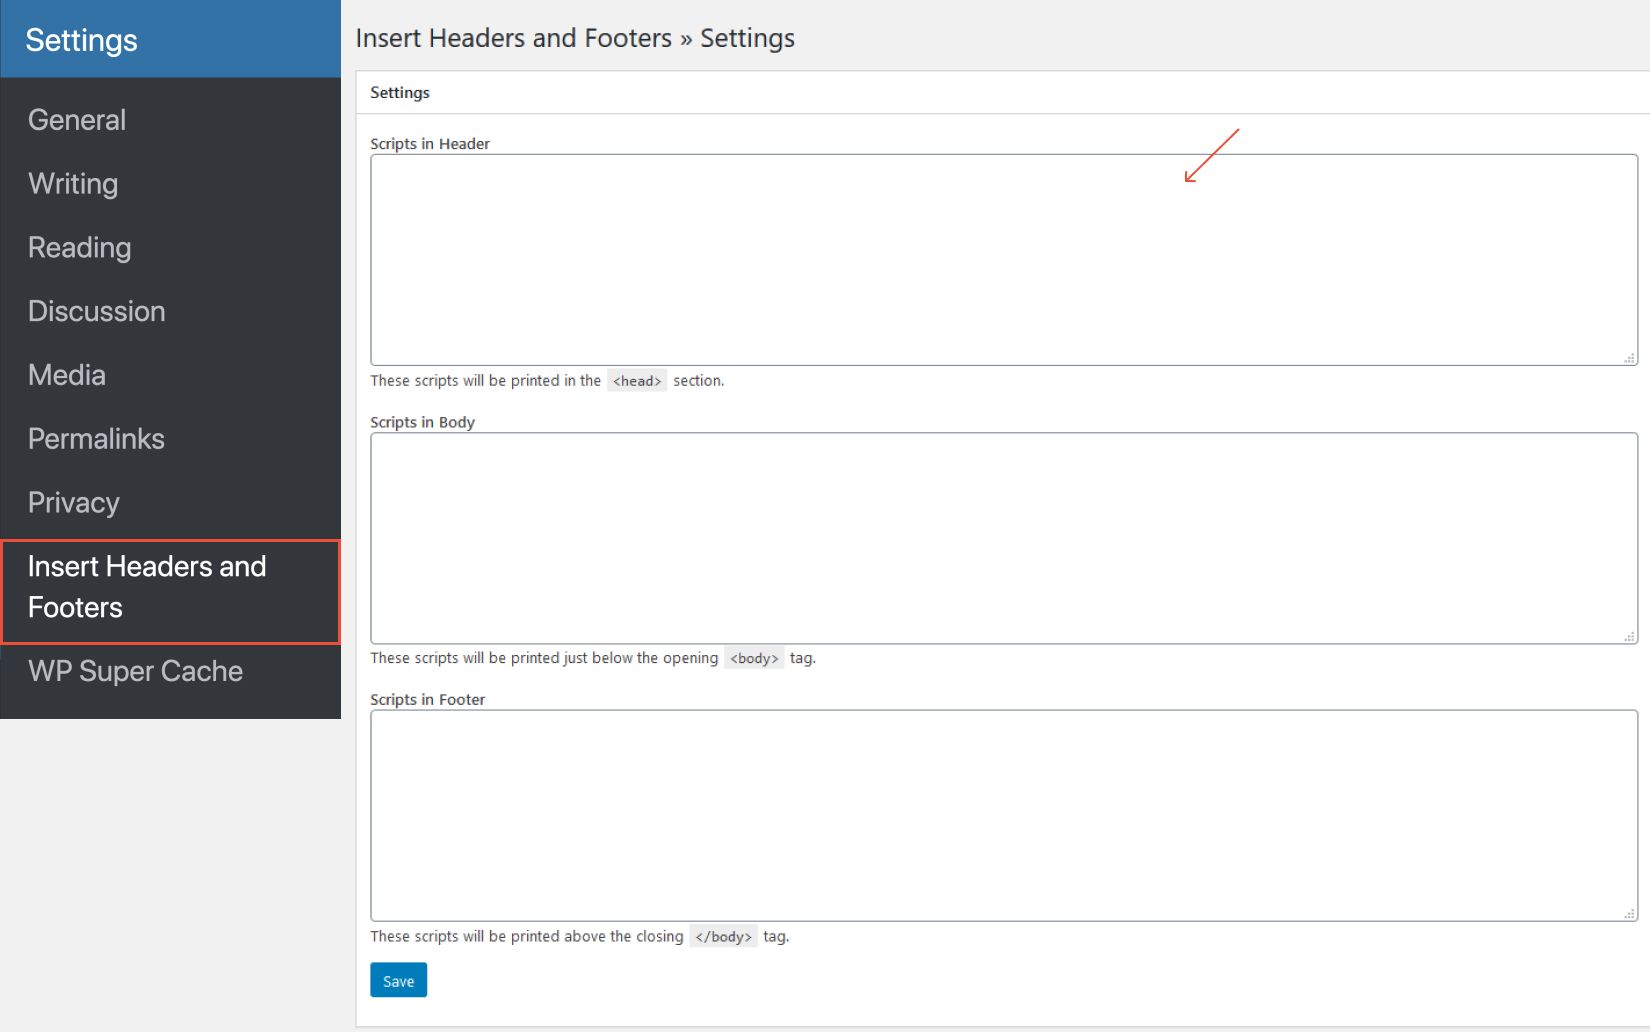Open the Settings menu in the sidebar
This screenshot has height=1032, width=1650.
click(81, 40)
